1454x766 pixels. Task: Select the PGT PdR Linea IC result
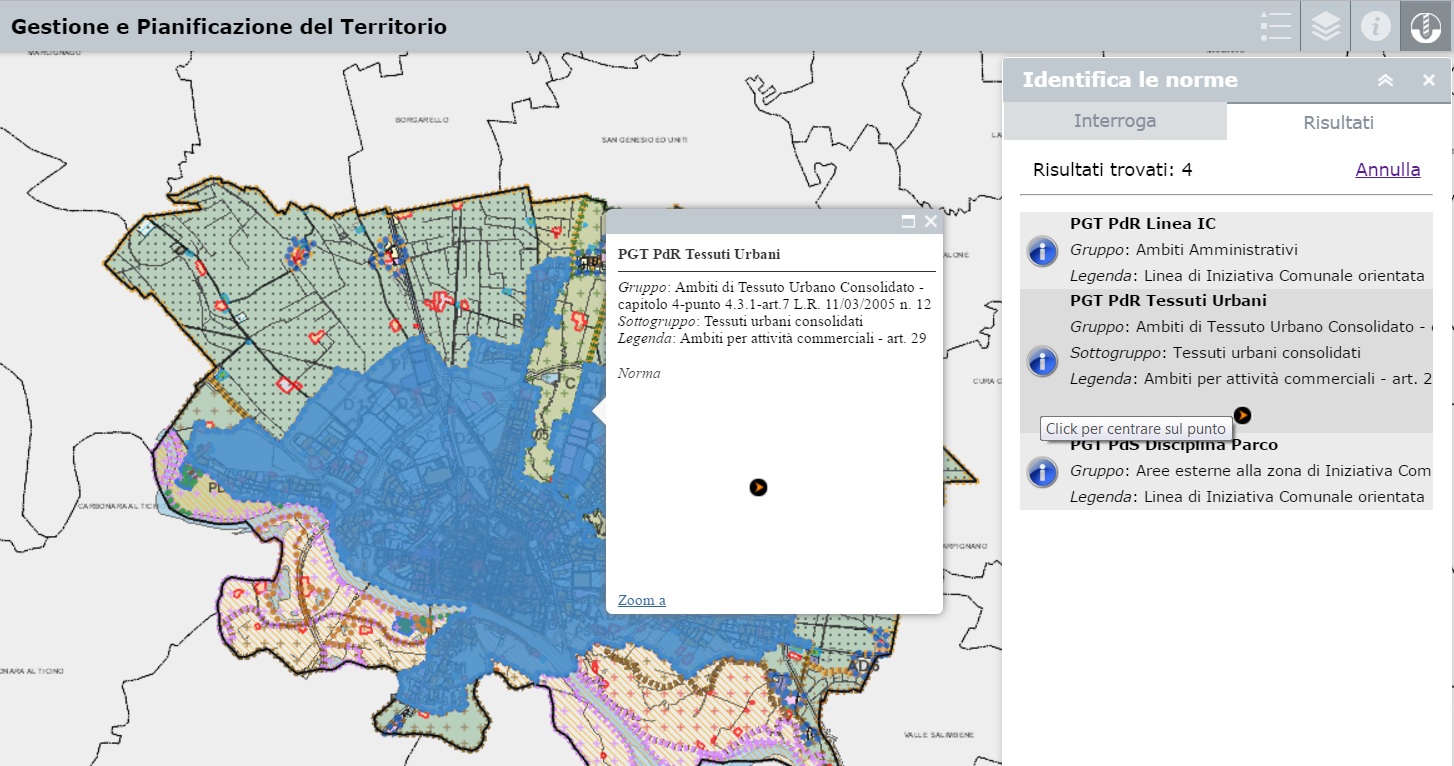pos(1142,224)
